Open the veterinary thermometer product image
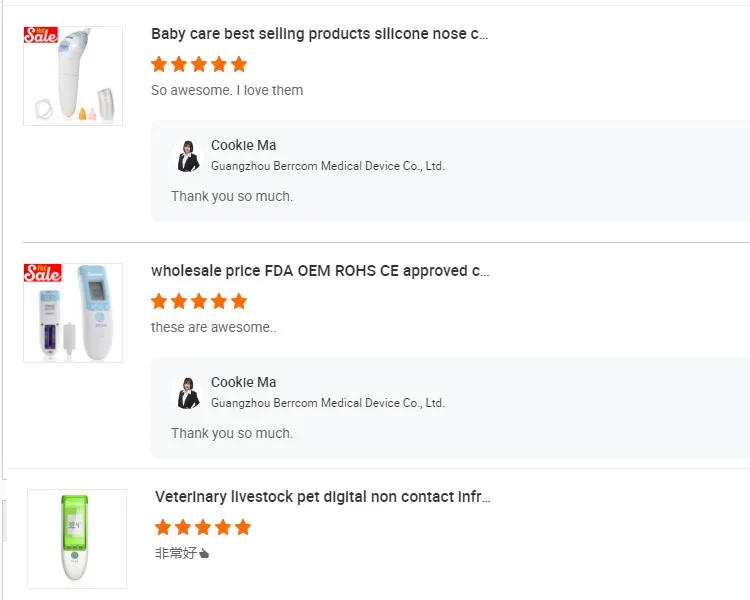Screen dimensions: 750x600 (77, 538)
